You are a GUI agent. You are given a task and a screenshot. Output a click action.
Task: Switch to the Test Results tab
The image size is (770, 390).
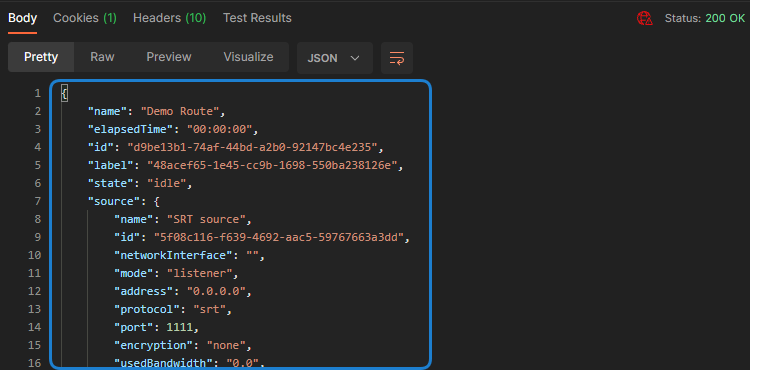pyautogui.click(x=257, y=18)
